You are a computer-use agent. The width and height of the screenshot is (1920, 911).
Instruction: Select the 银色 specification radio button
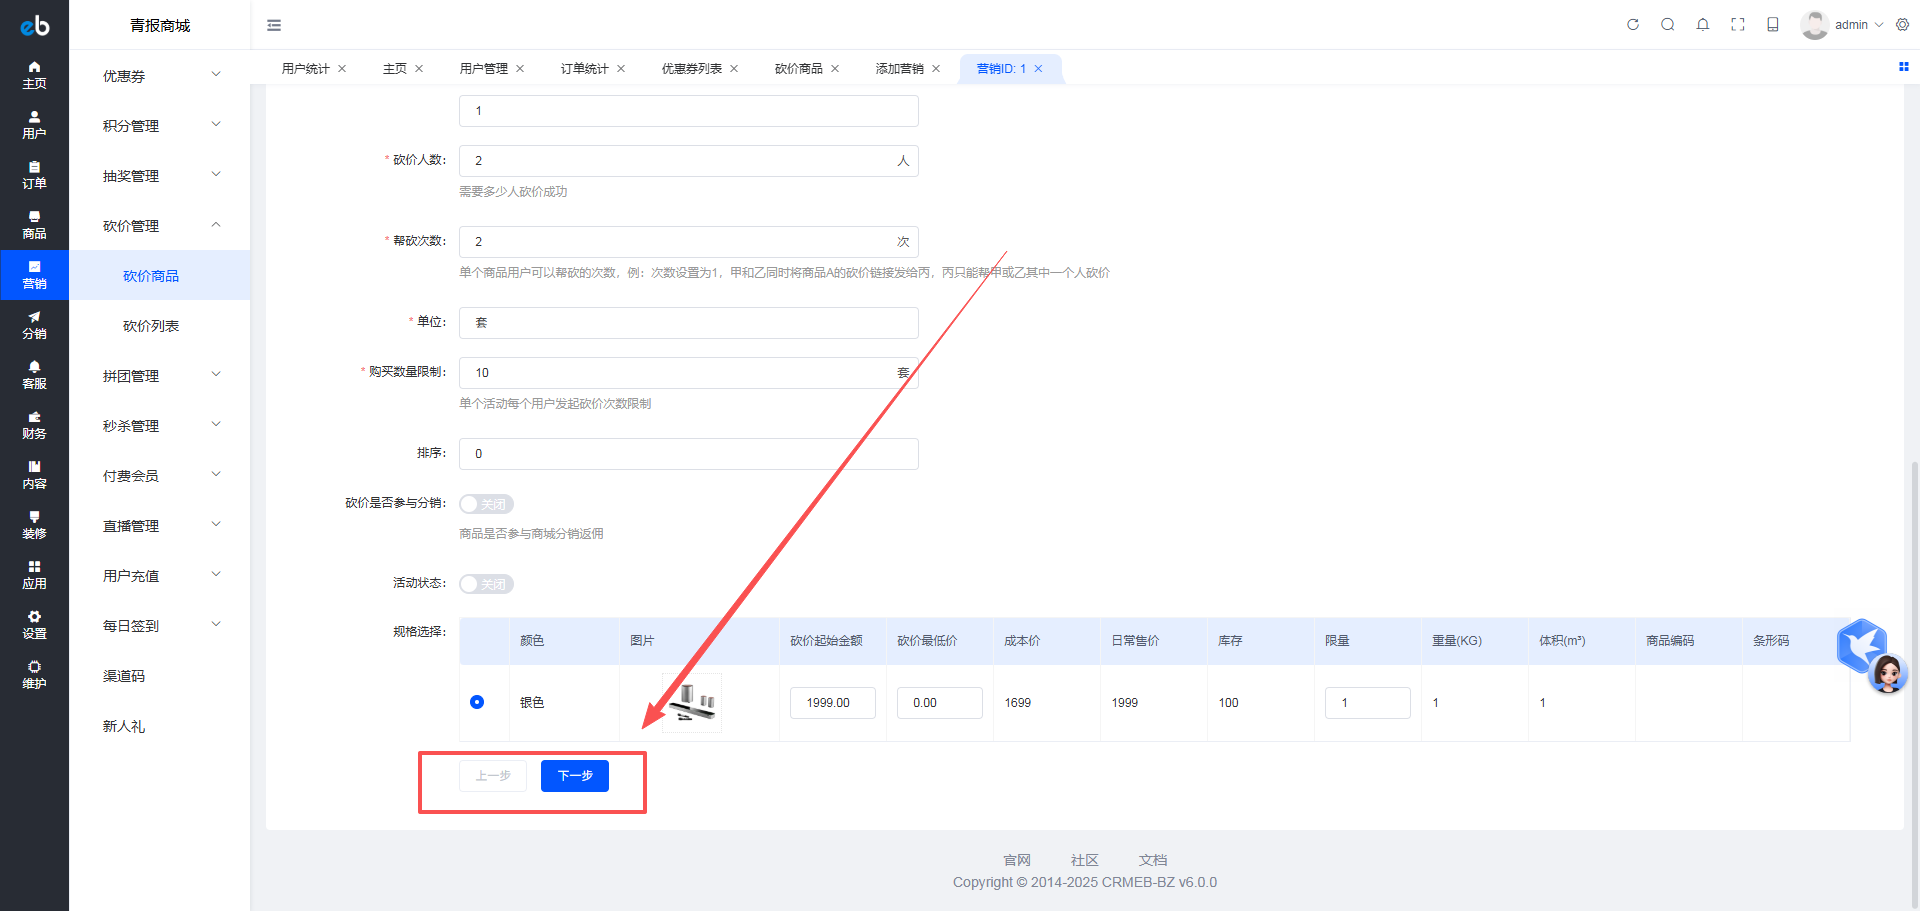477,702
